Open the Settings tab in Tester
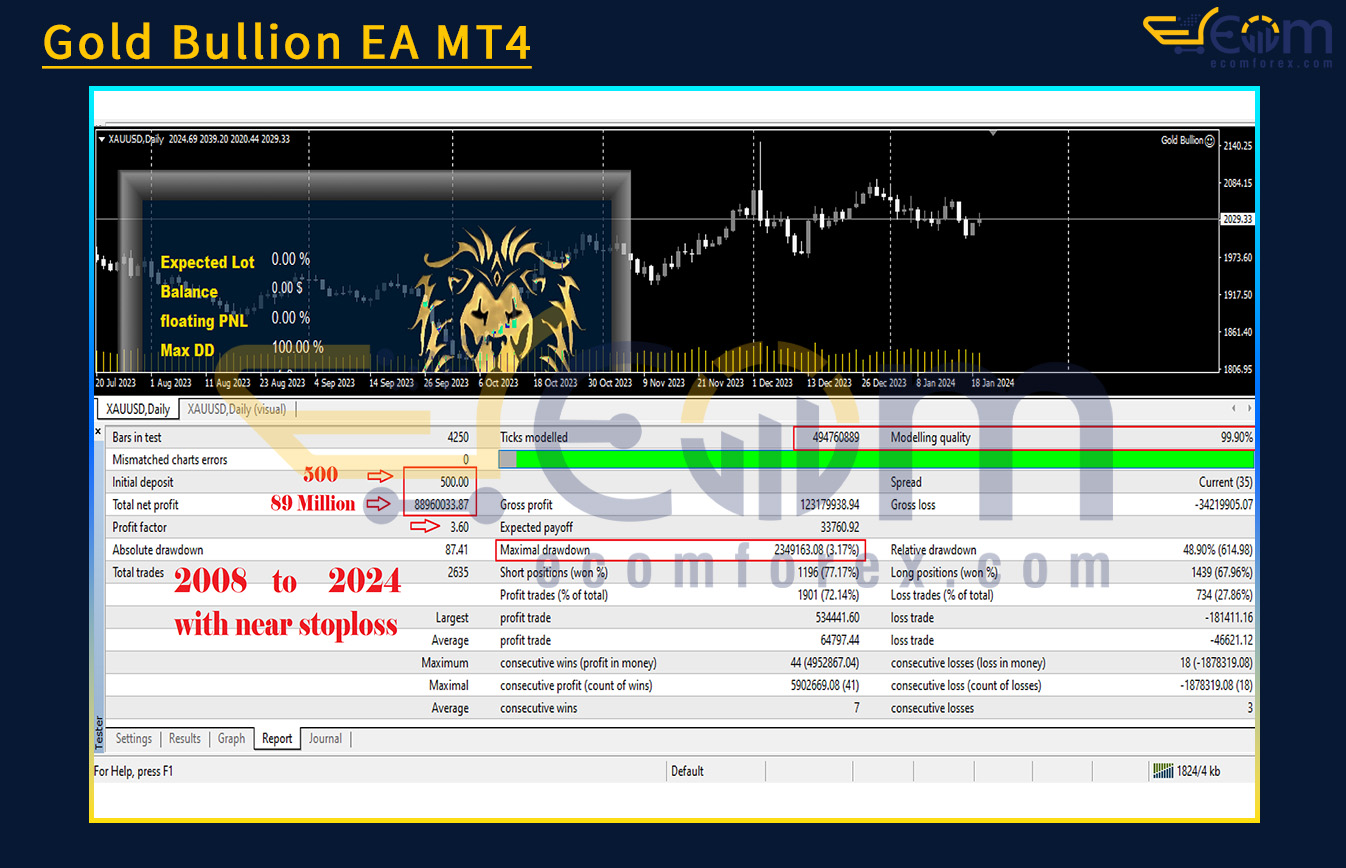Image resolution: width=1346 pixels, height=868 pixels. [x=134, y=739]
